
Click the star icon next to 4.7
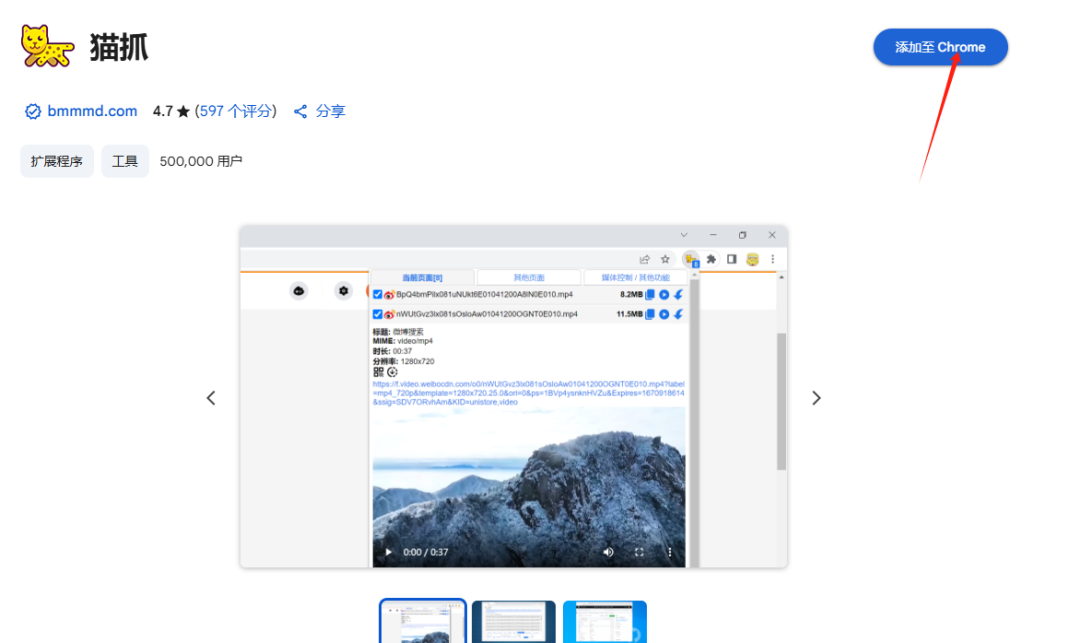[183, 112]
